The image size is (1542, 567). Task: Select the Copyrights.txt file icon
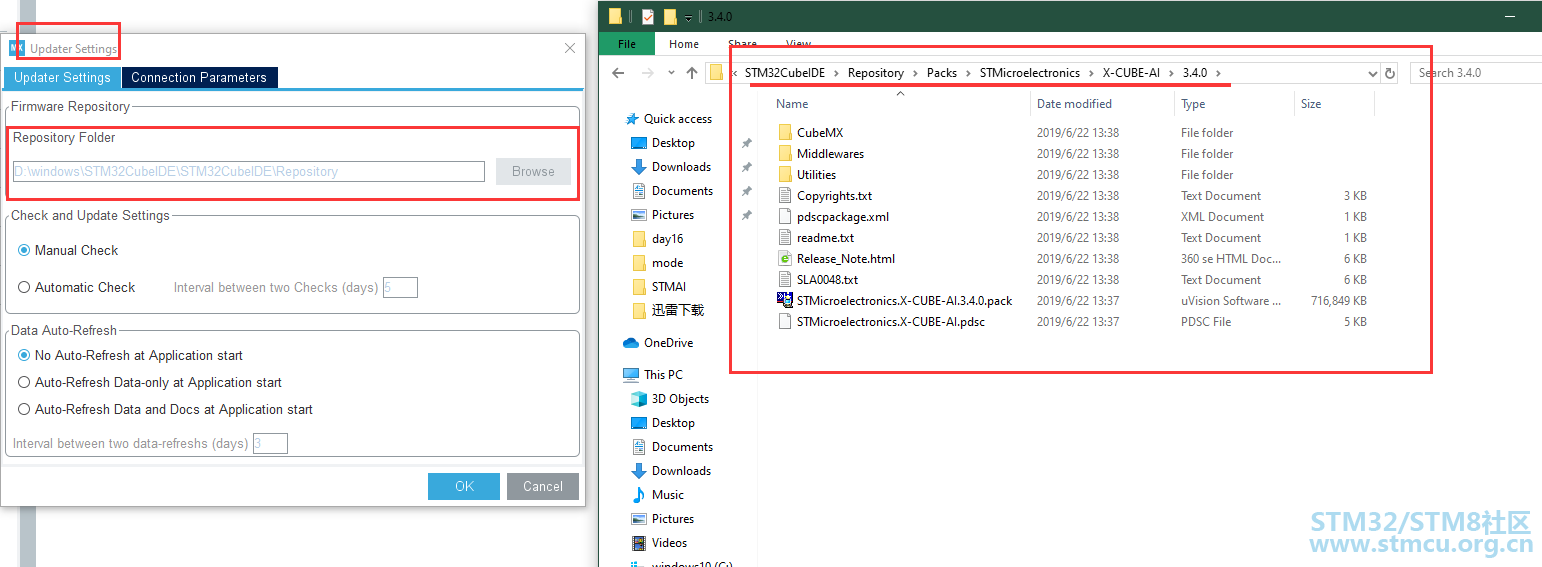(x=785, y=195)
